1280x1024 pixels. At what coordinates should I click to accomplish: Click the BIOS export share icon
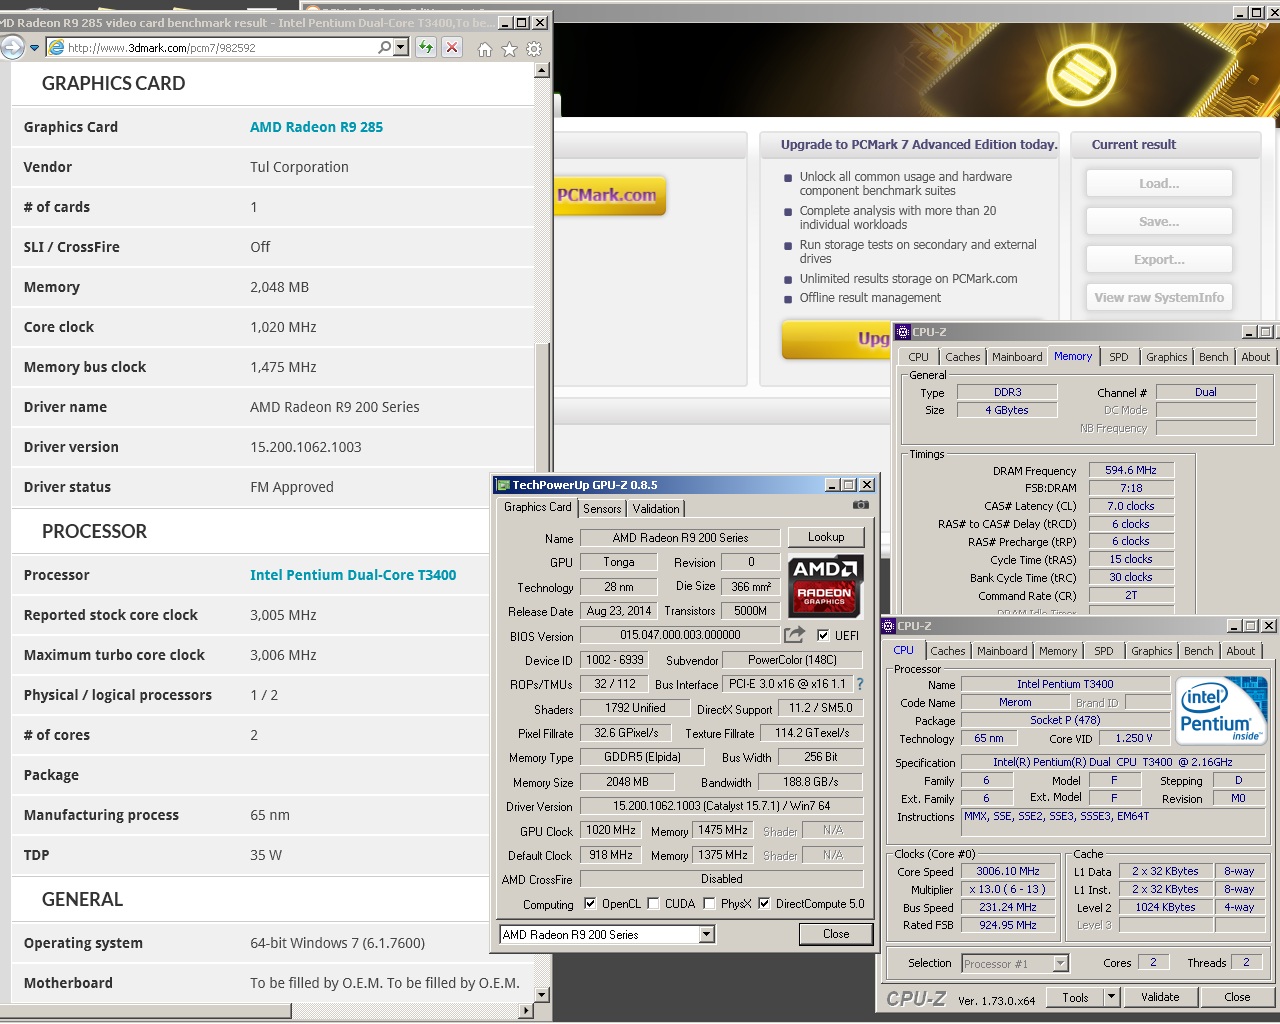tap(795, 635)
